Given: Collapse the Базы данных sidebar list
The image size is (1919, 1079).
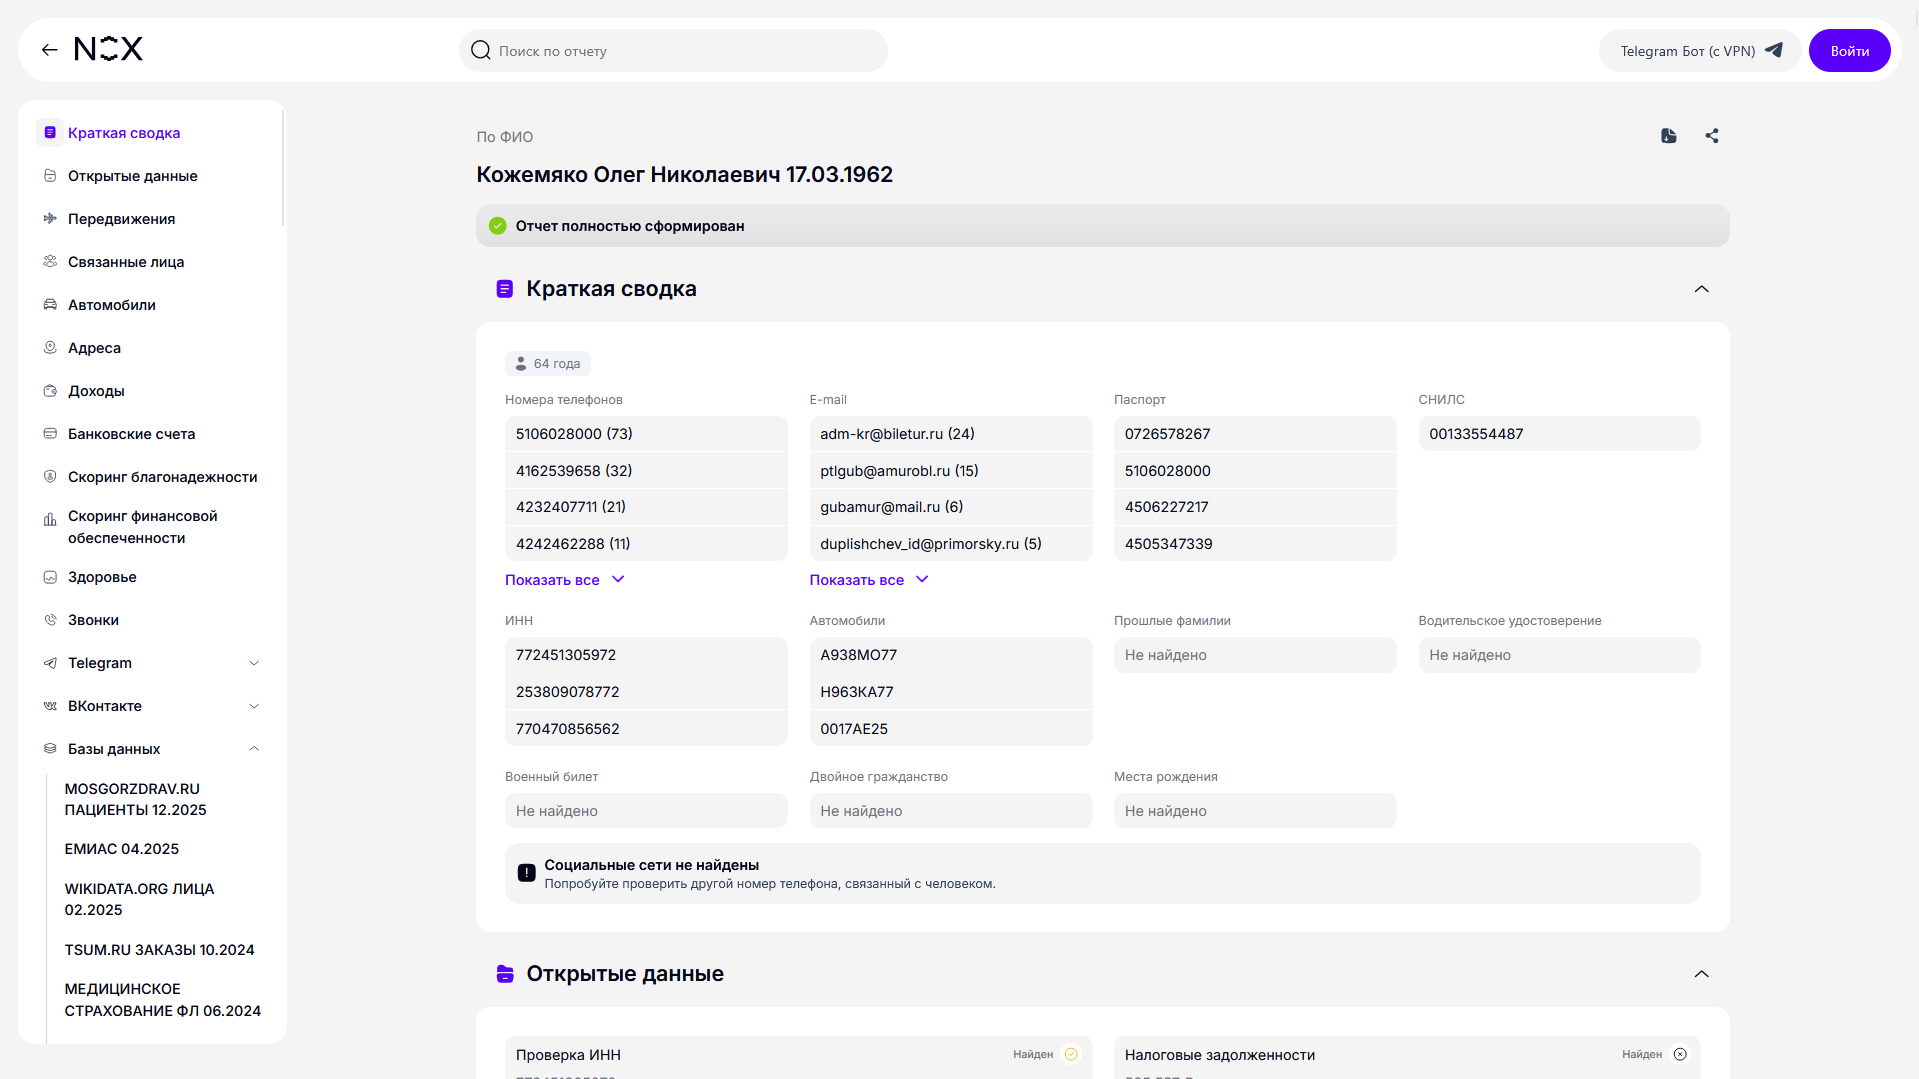Looking at the screenshot, I should click(x=254, y=749).
